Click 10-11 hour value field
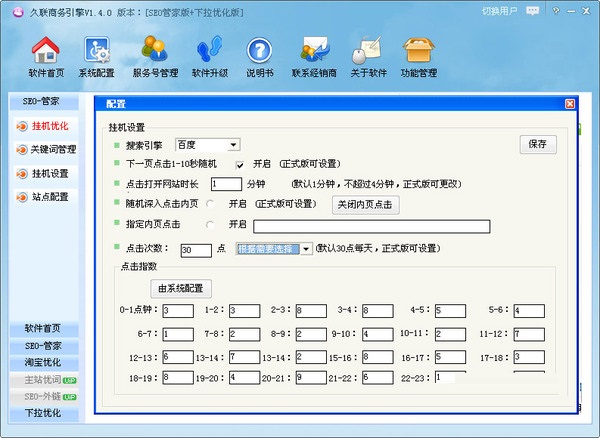 (x=450, y=334)
